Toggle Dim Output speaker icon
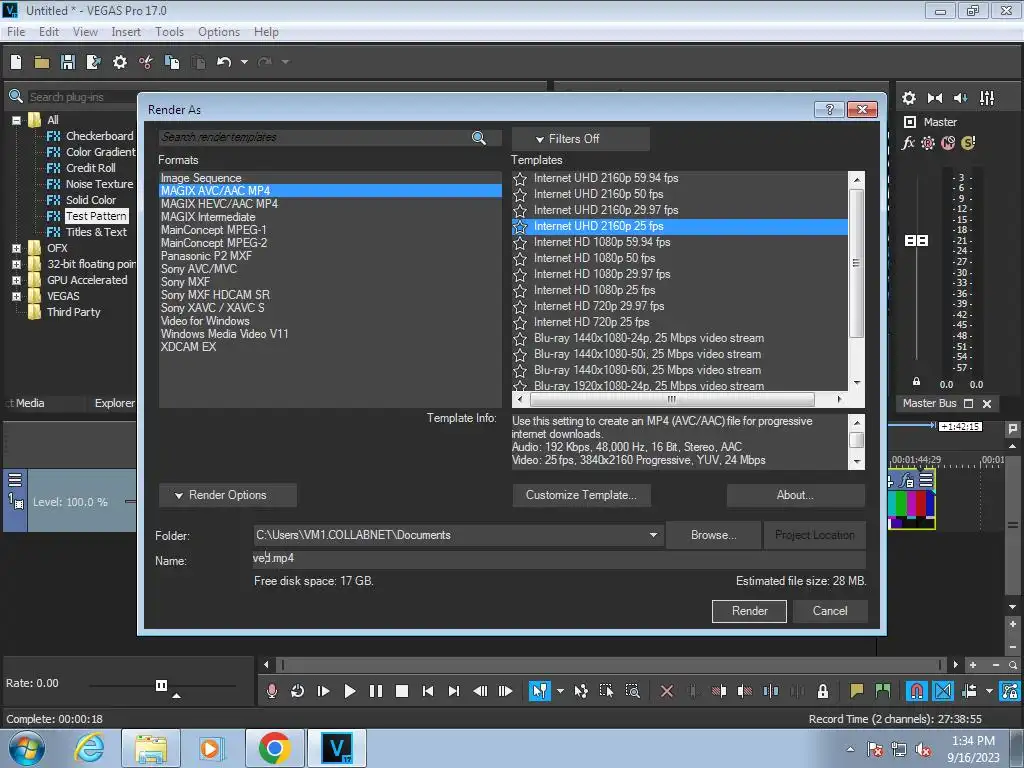Viewport: 1024px width, 768px height. pyautogui.click(x=961, y=98)
